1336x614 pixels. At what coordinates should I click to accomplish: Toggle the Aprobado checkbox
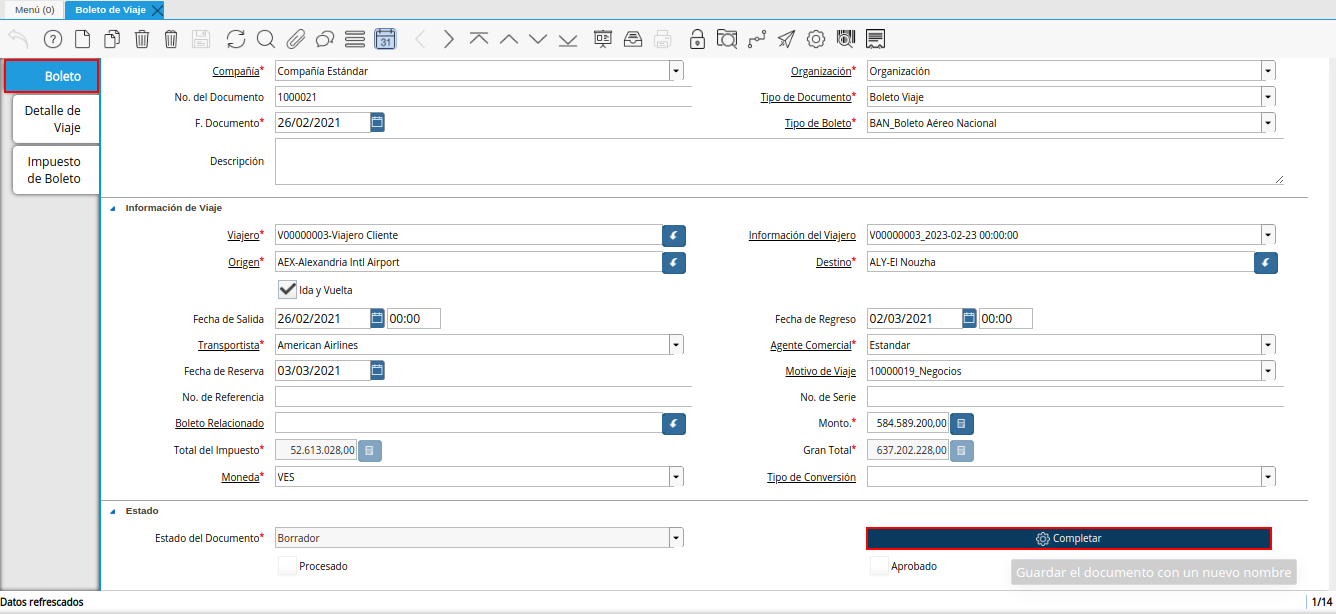(x=878, y=566)
